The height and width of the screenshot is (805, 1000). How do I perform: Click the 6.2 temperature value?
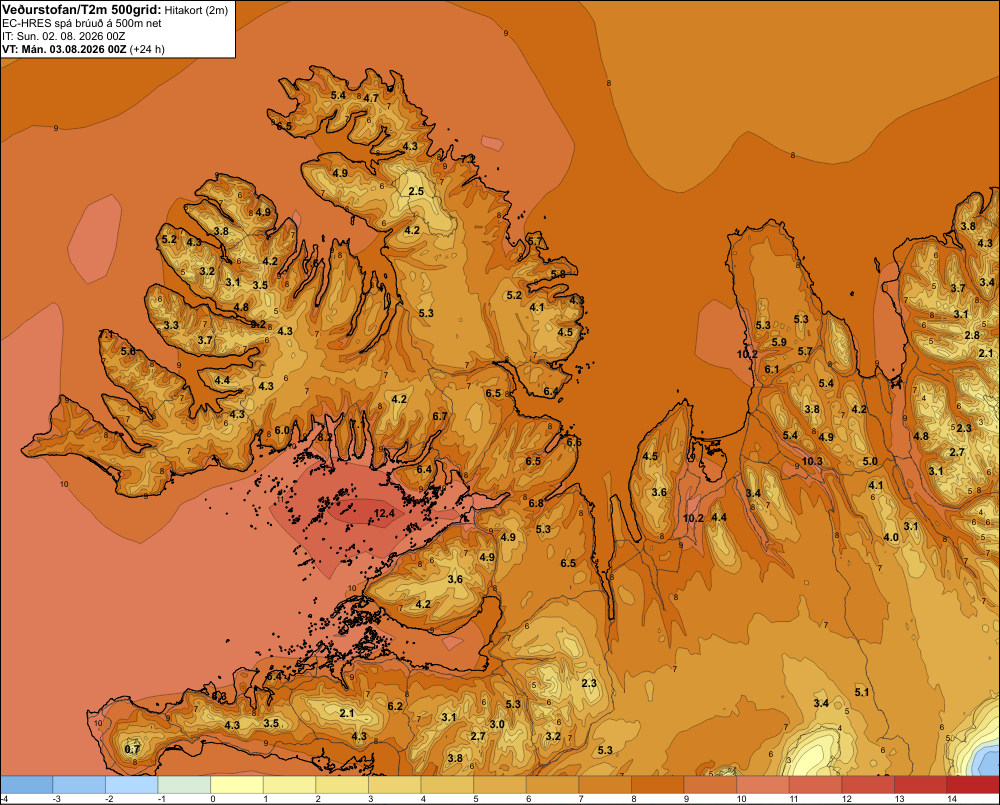(395, 706)
